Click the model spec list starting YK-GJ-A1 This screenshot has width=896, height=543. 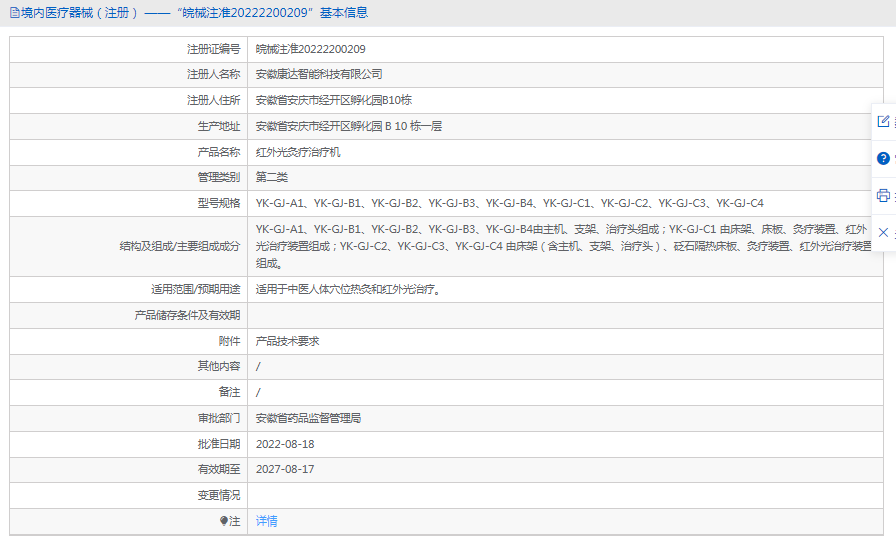pos(510,203)
